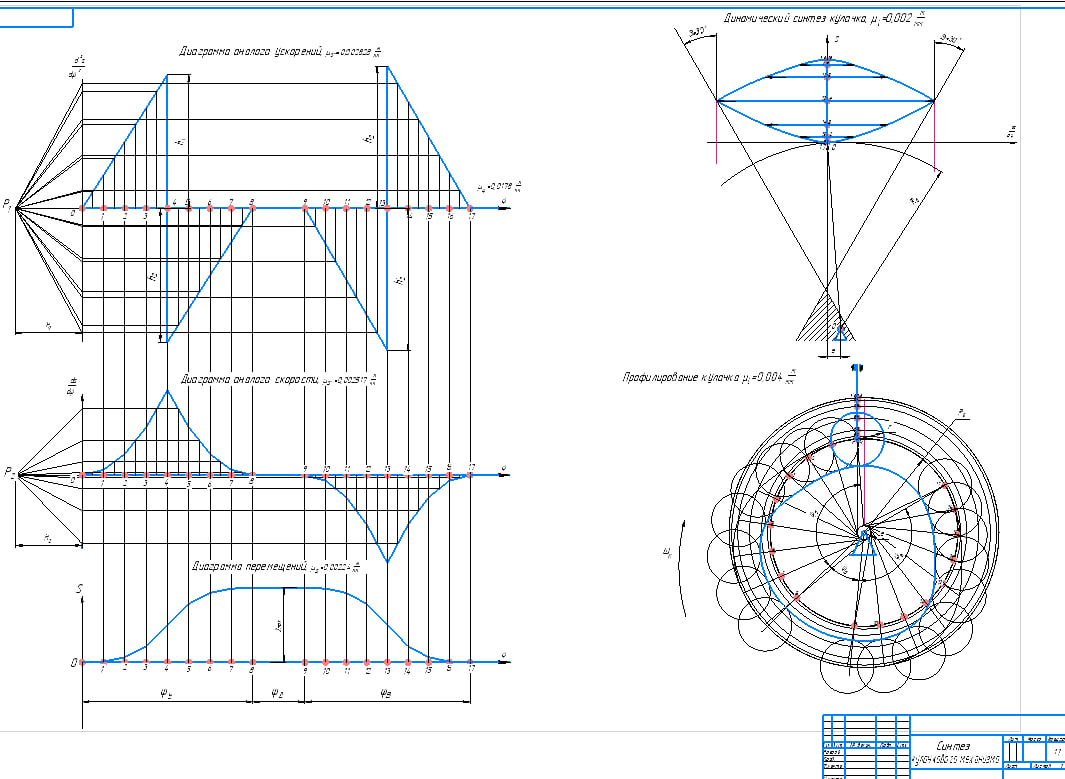Pick the φв angle dimension label

385,693
